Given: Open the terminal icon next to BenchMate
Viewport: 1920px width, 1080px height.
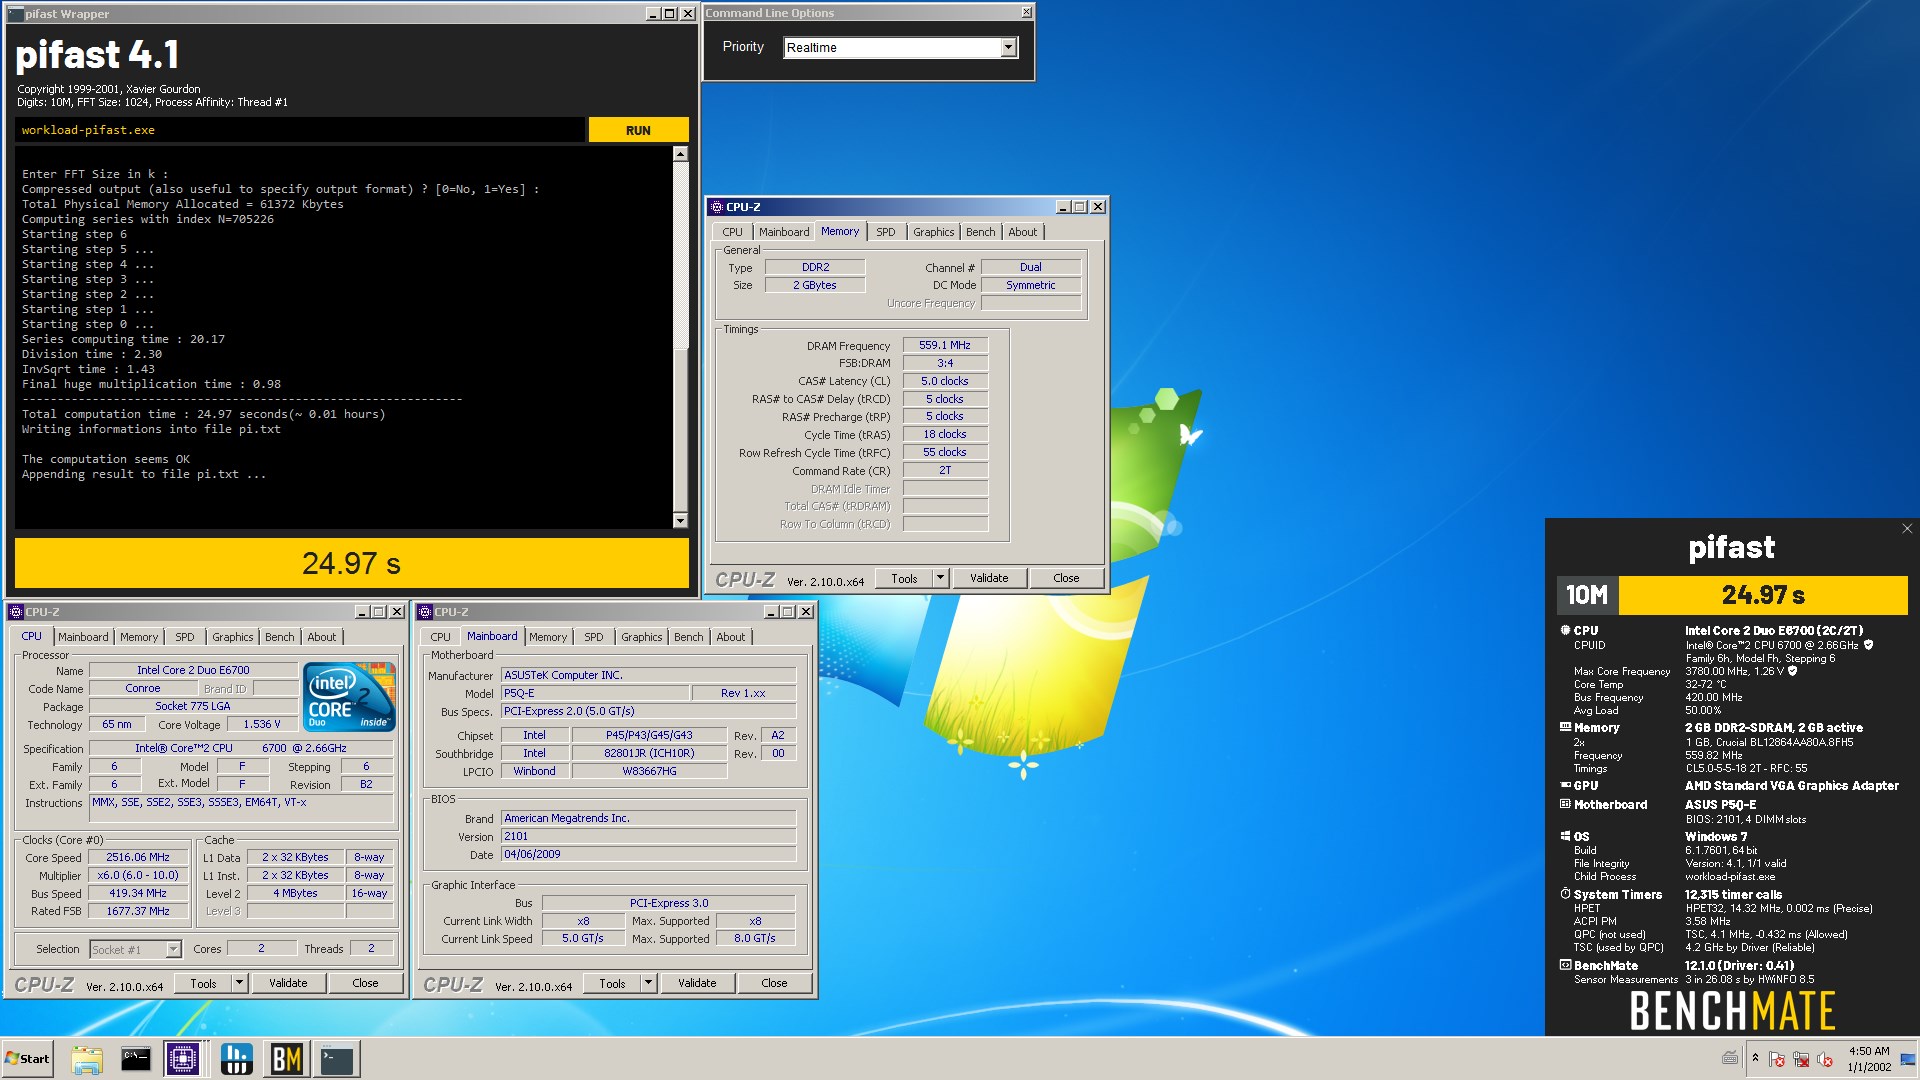Looking at the screenshot, I should [337, 1059].
